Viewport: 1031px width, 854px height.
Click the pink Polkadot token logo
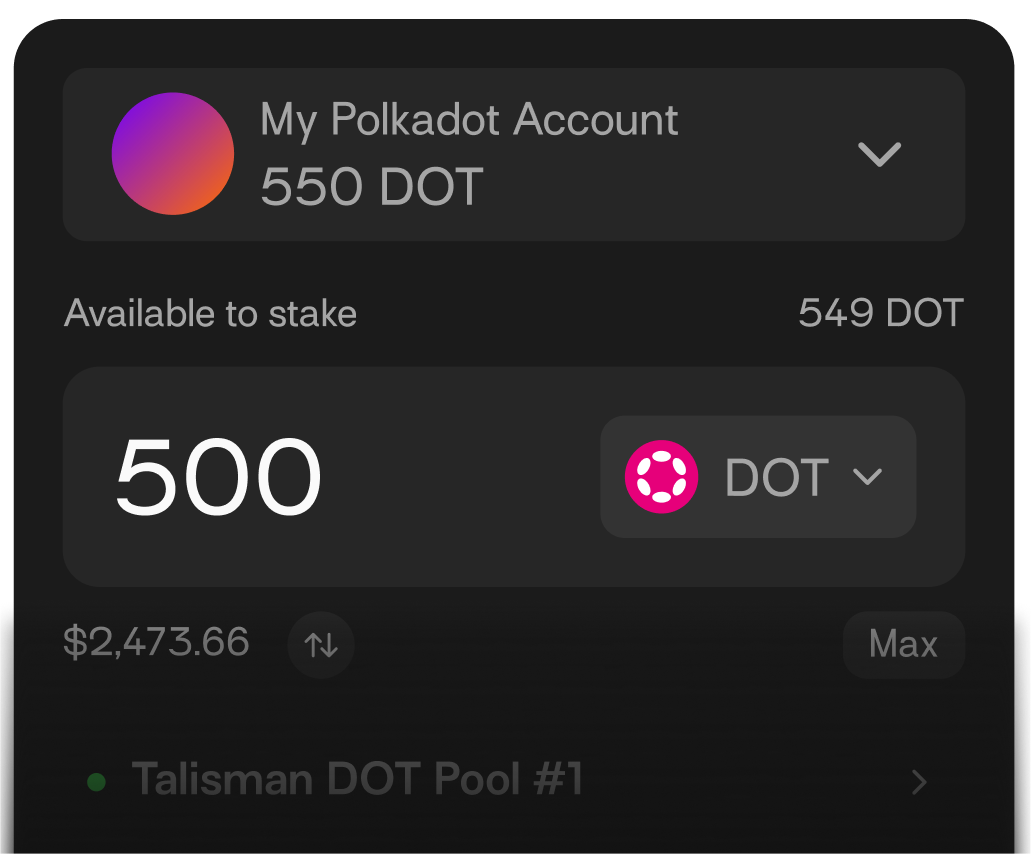pyautogui.click(x=661, y=477)
